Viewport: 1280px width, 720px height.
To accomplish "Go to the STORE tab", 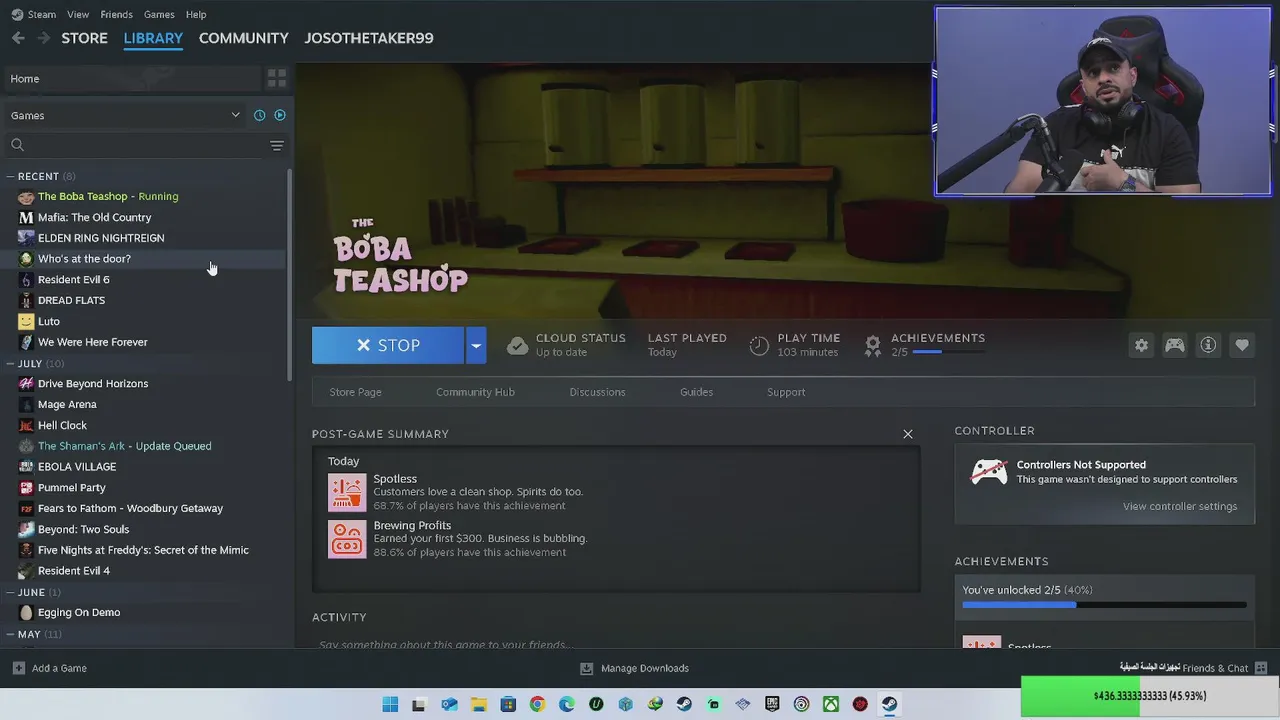I will click(x=84, y=38).
